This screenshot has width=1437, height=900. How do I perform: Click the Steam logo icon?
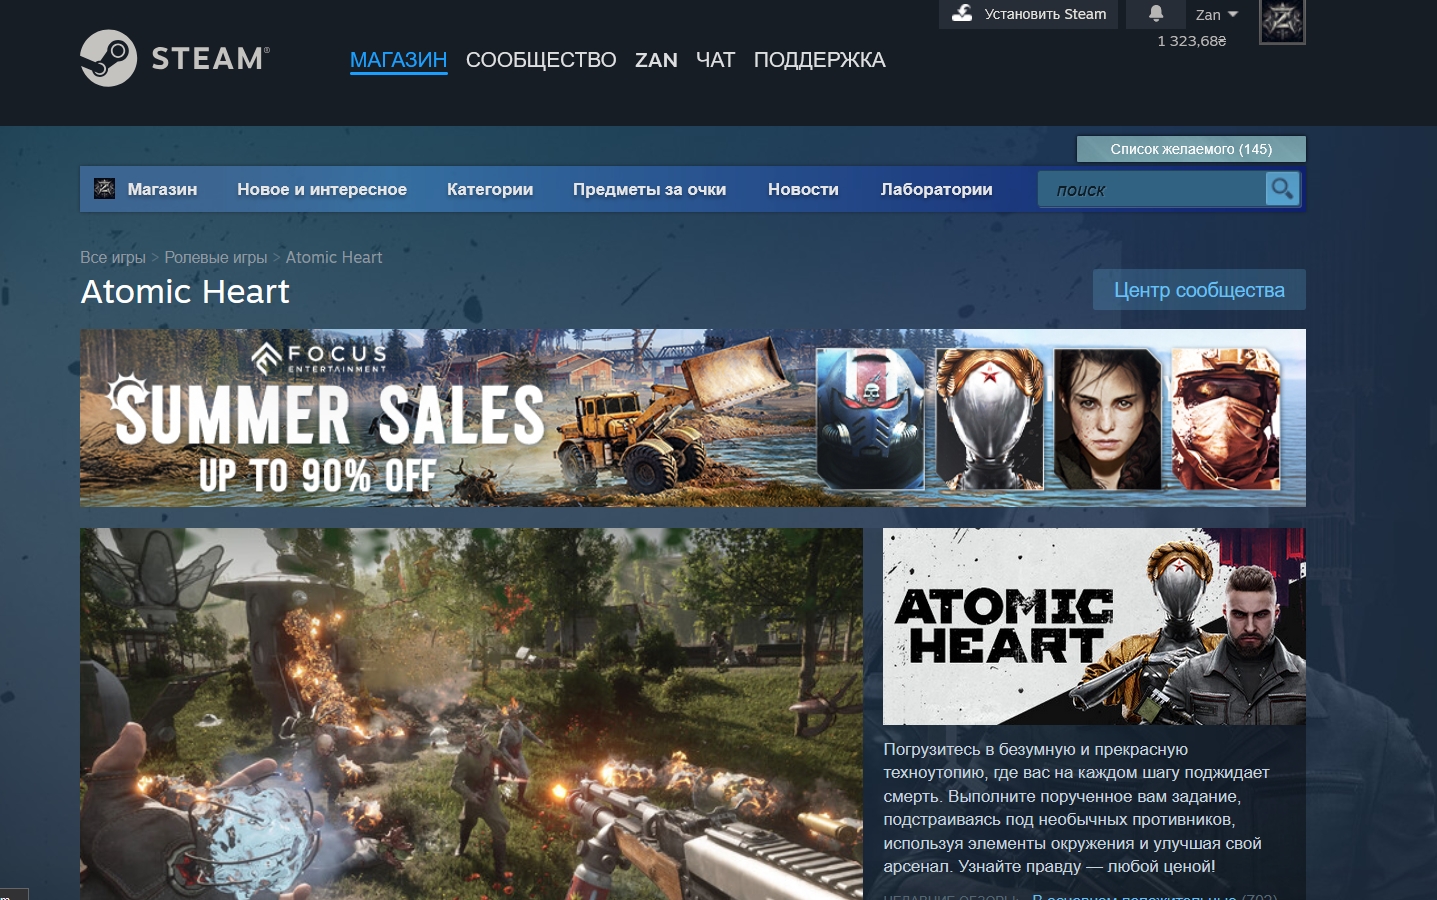coord(175,58)
